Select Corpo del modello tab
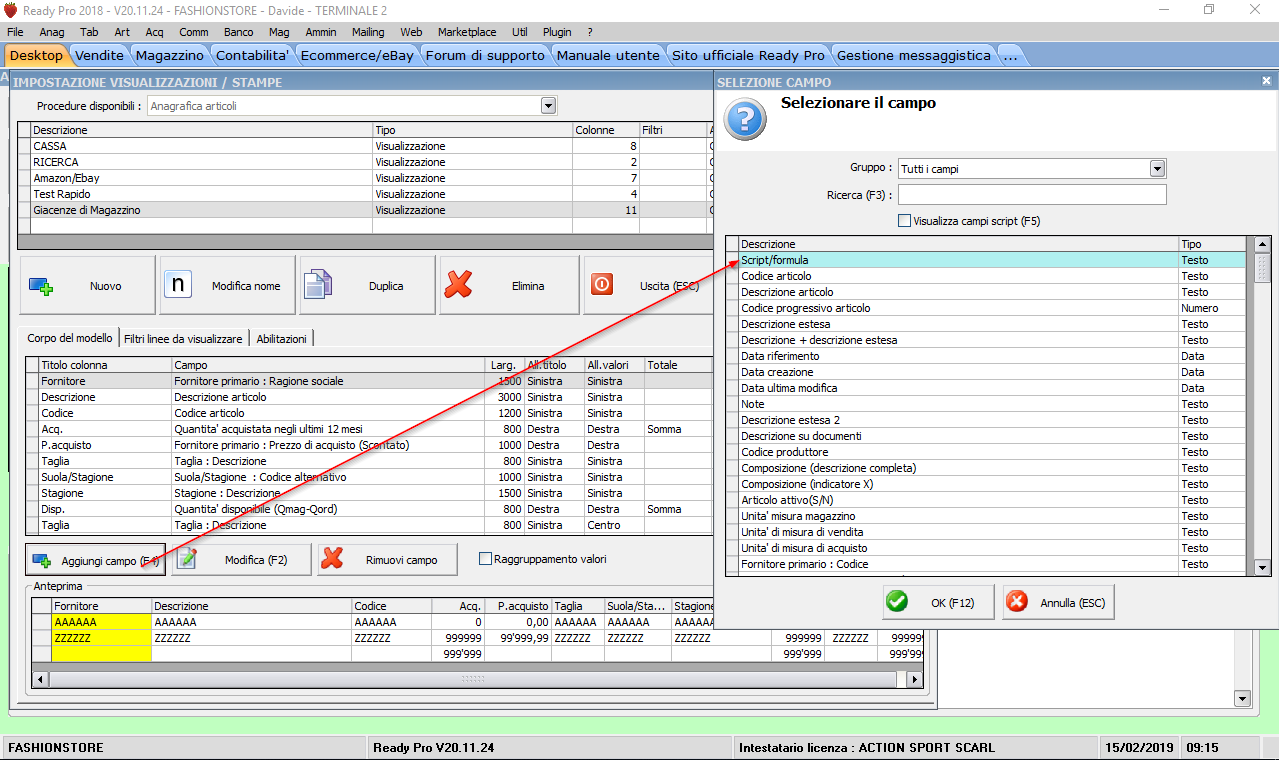Image resolution: width=1279 pixels, height=760 pixels. (x=70, y=338)
